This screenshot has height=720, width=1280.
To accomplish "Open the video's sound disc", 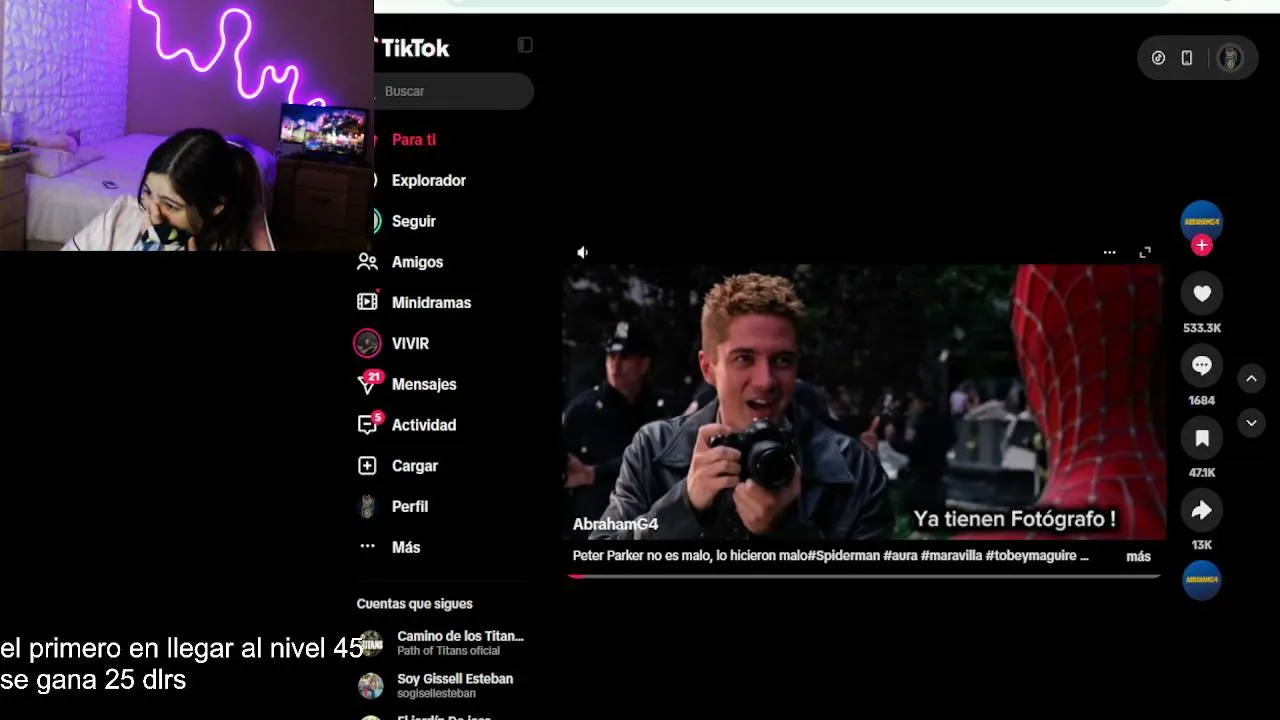I will coord(1202,580).
